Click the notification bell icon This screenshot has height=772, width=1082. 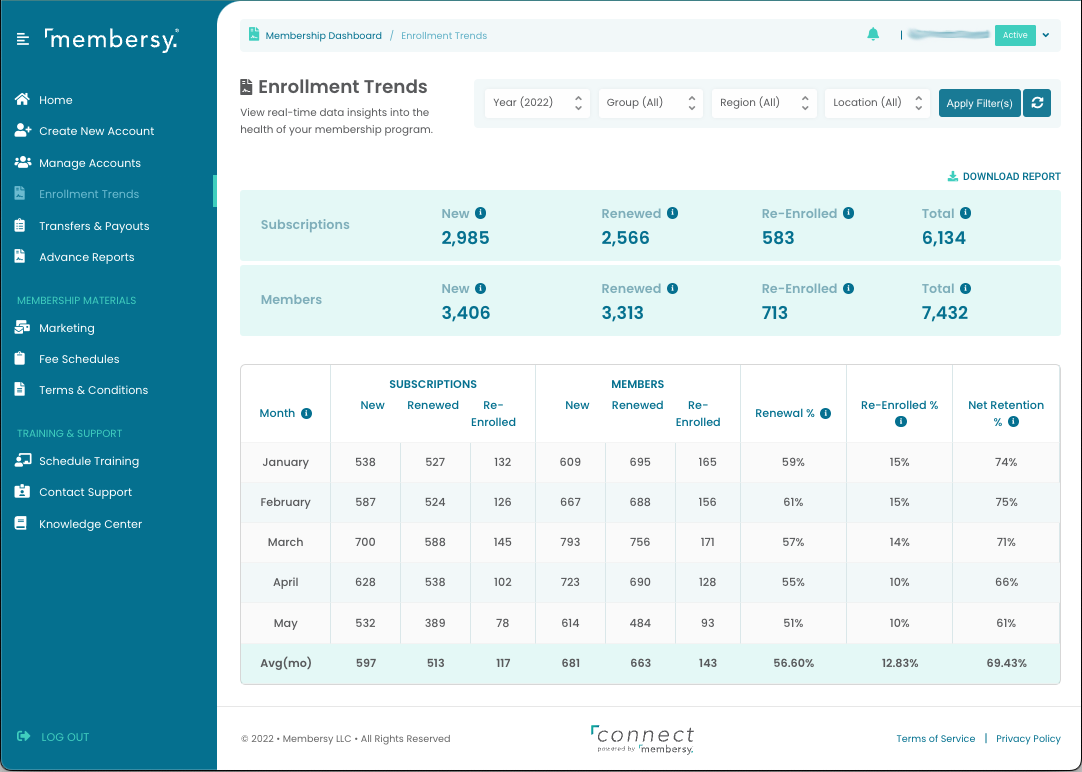(x=873, y=35)
